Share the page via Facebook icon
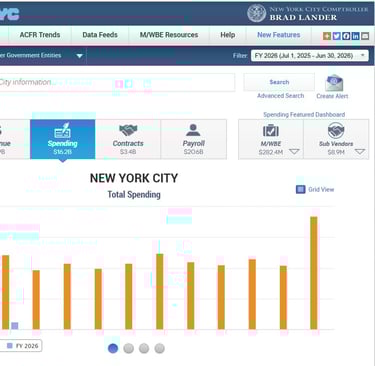This screenshot has width=375, height=366. coord(346,36)
